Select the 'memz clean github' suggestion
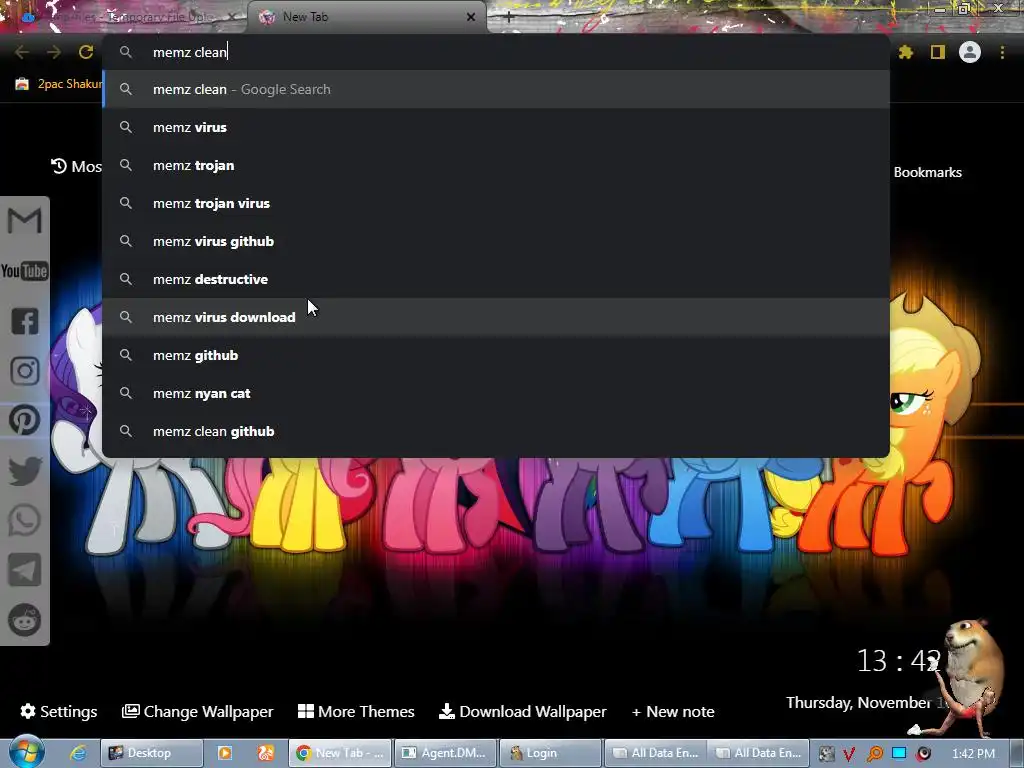1024x768 pixels. 496,431
